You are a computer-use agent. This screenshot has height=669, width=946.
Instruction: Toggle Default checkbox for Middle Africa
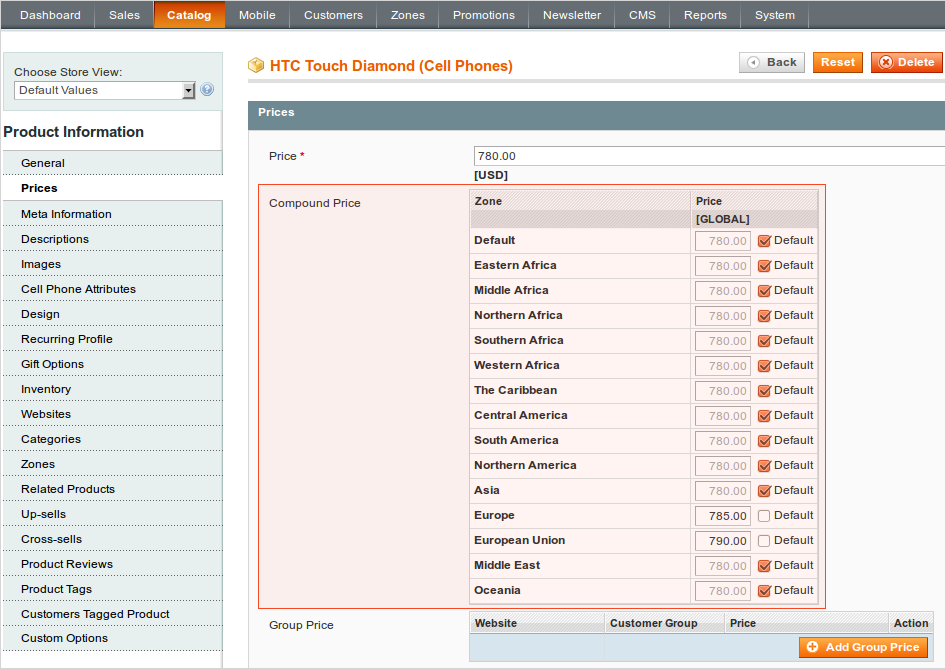(x=764, y=291)
